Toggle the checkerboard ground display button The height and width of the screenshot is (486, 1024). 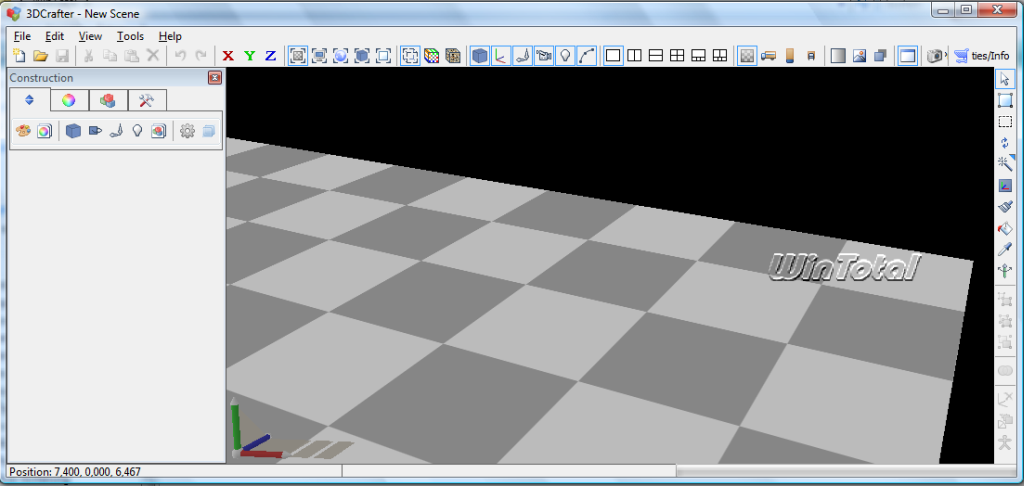[x=746, y=56]
